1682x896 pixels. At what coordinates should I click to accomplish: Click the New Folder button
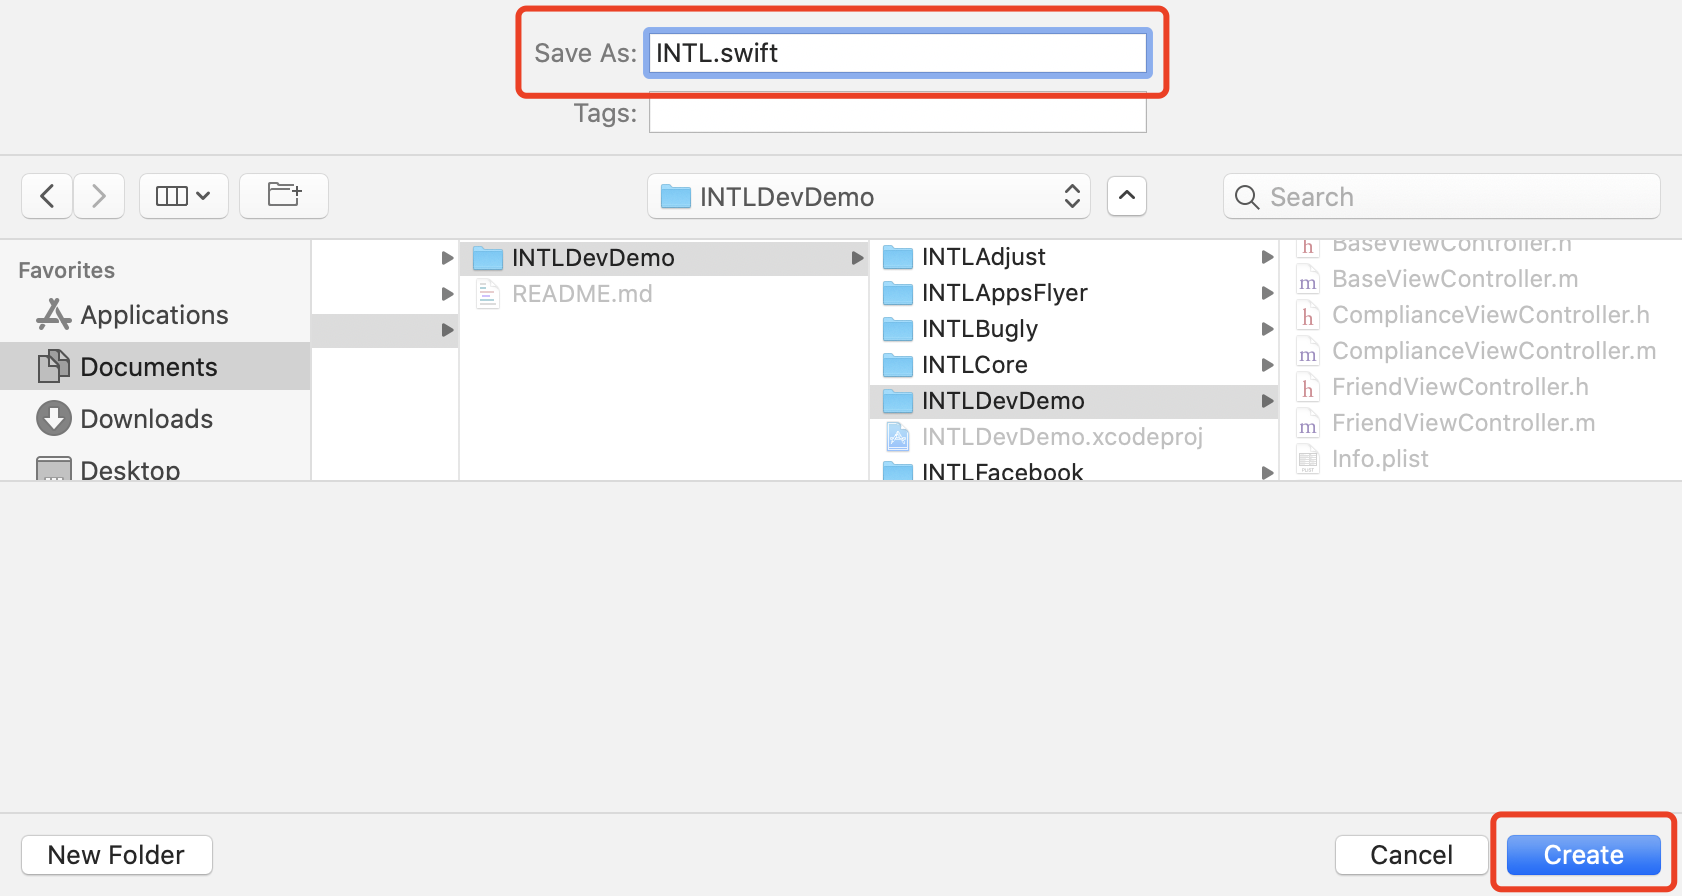pos(117,855)
